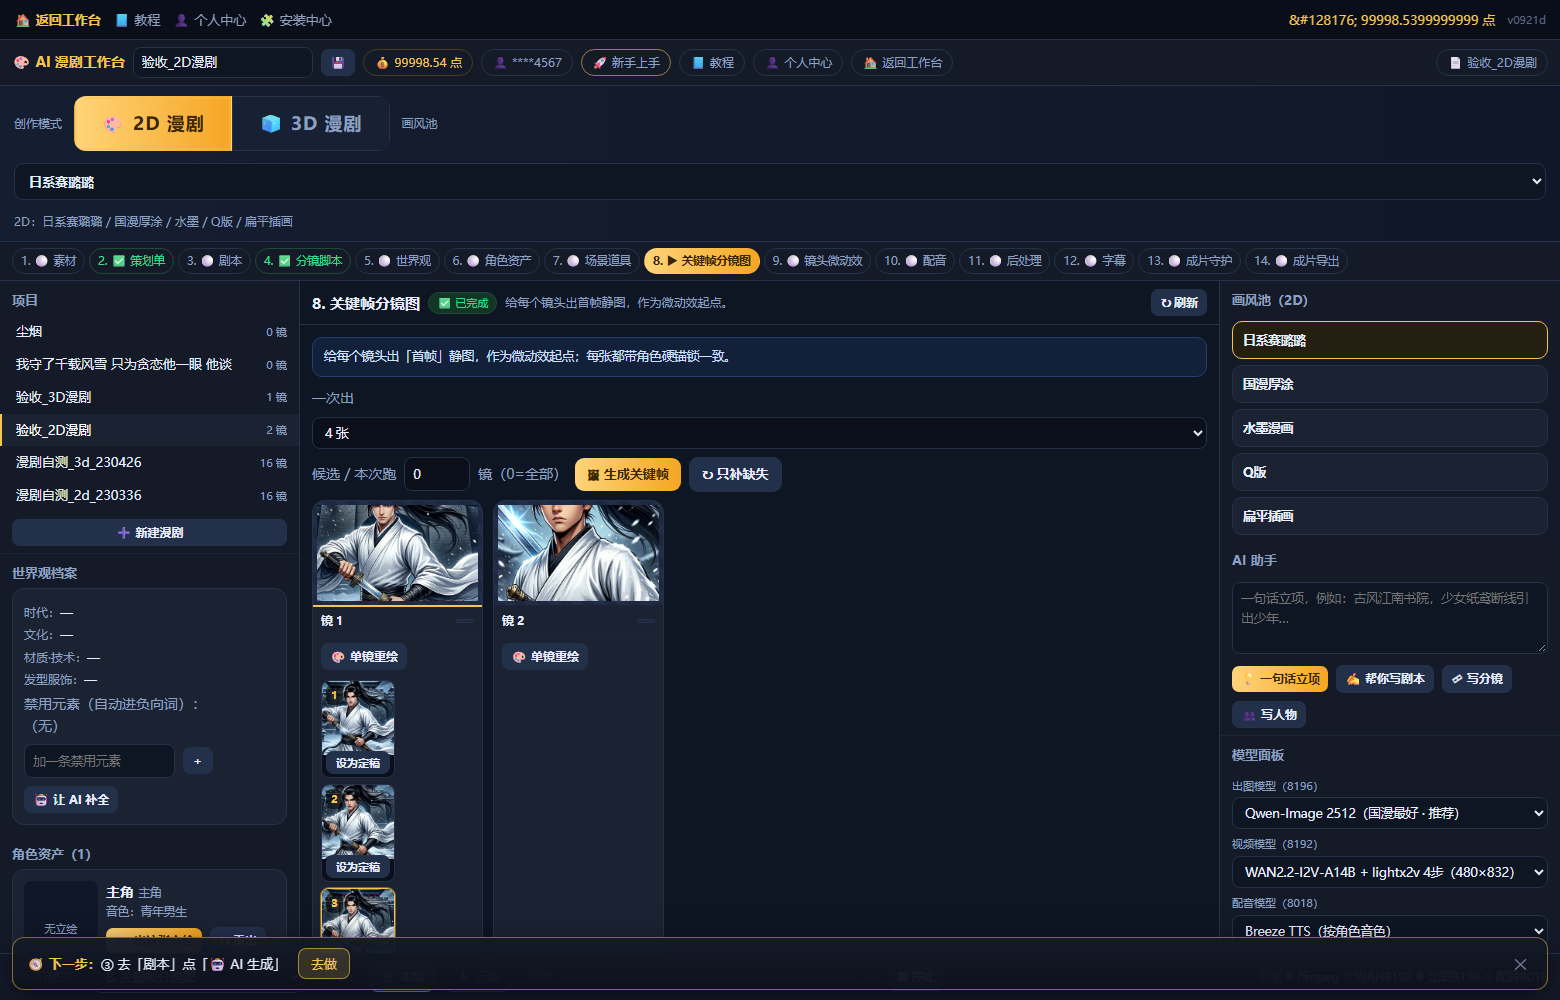Click 设为定稿 on candidate 1
Viewport: 1560px width, 1000px height.
358,763
